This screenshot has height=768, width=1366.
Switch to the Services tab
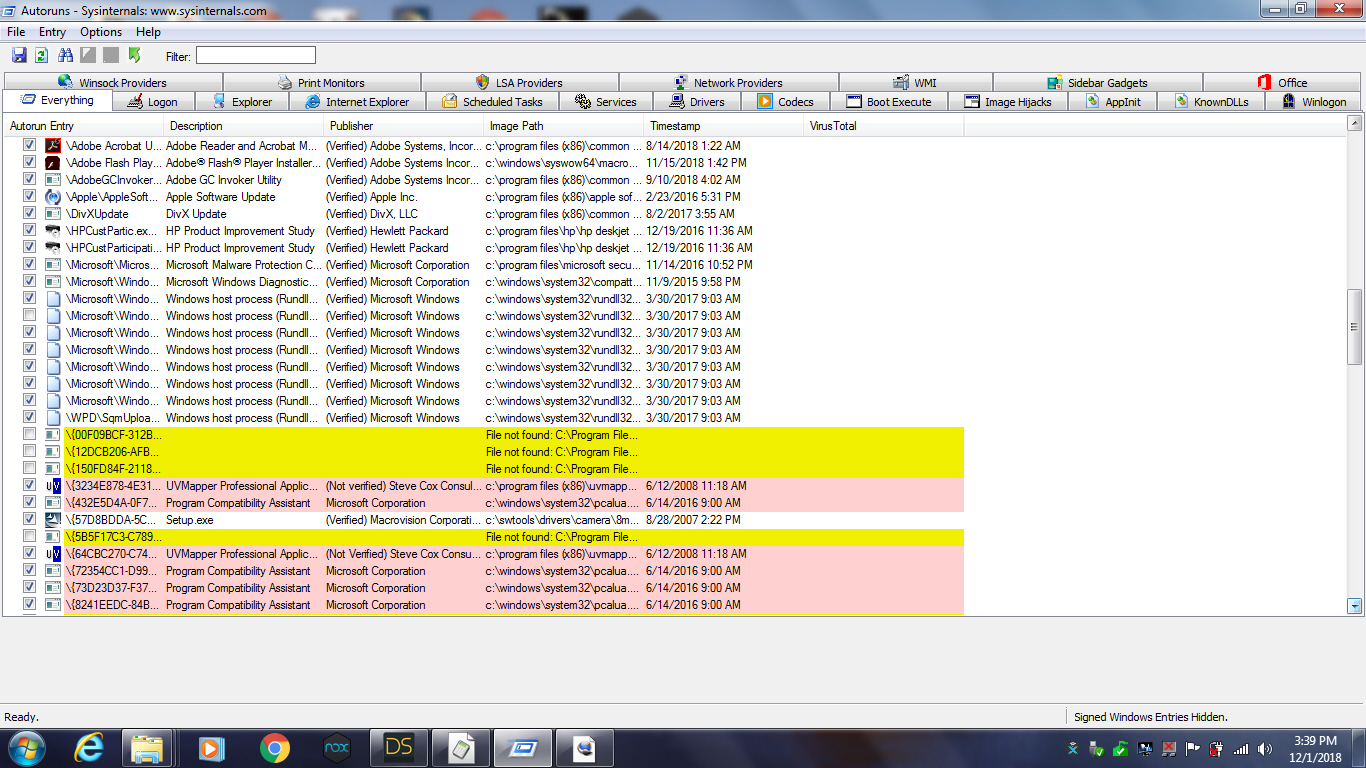(605, 102)
